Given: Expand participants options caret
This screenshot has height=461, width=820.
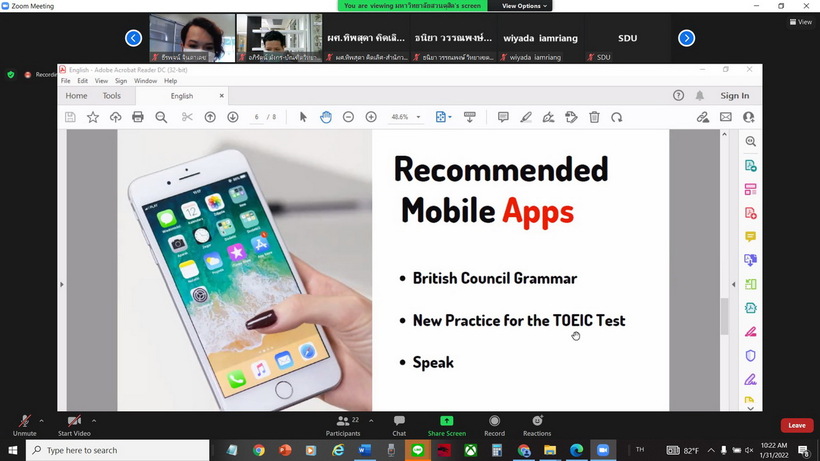Looking at the screenshot, I should coord(371,420).
